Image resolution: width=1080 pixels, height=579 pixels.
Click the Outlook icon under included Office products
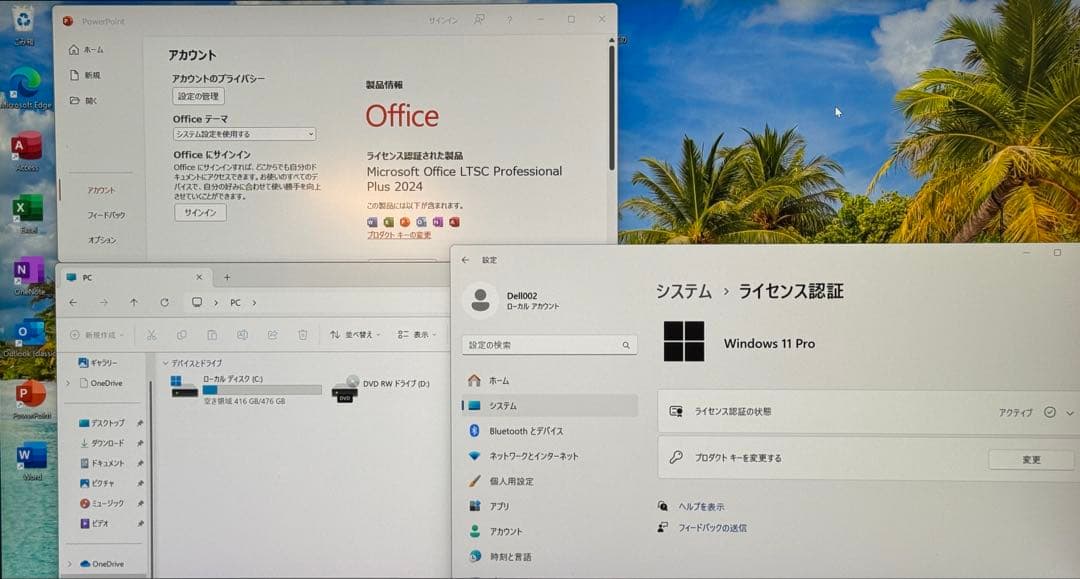[422, 222]
